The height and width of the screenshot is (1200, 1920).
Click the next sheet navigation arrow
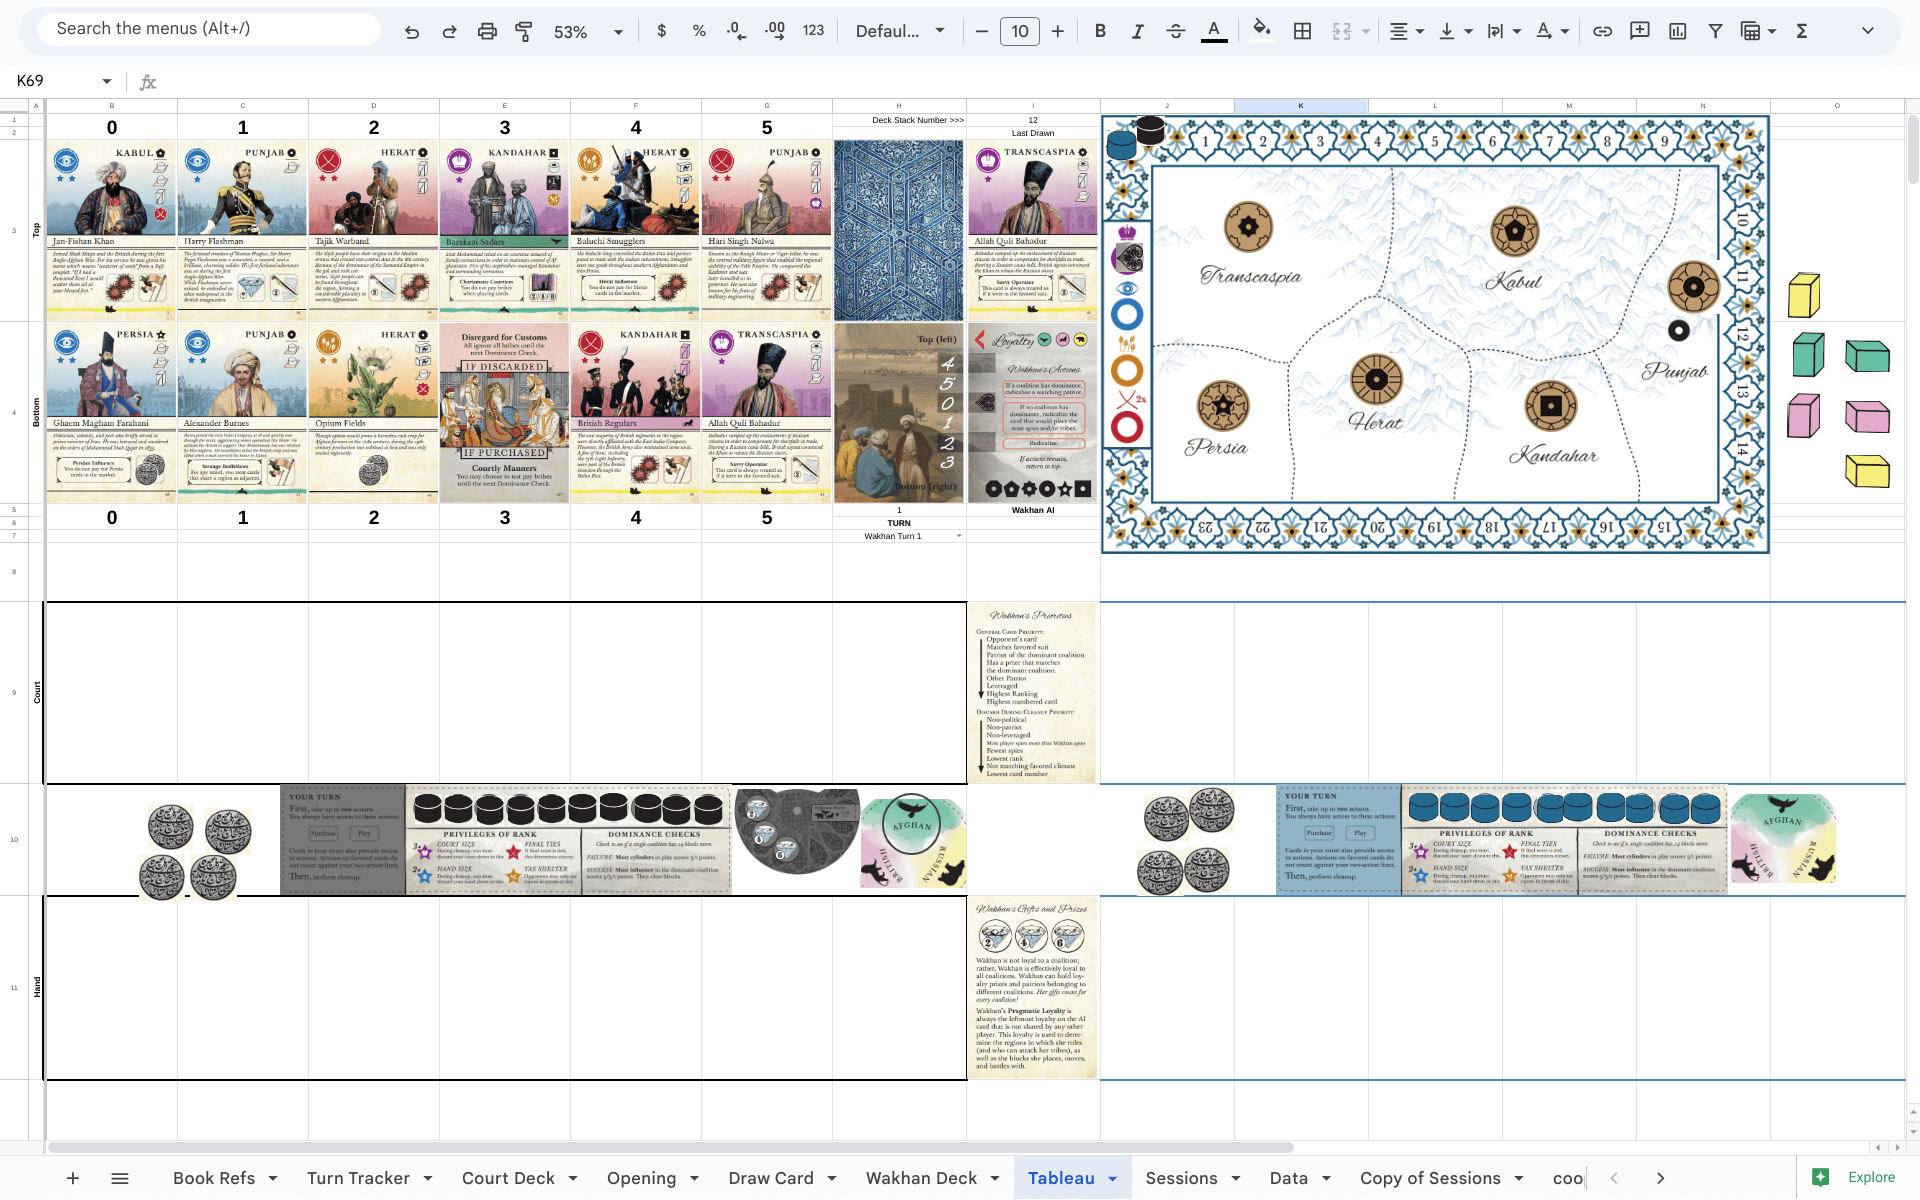[x=1659, y=1178]
